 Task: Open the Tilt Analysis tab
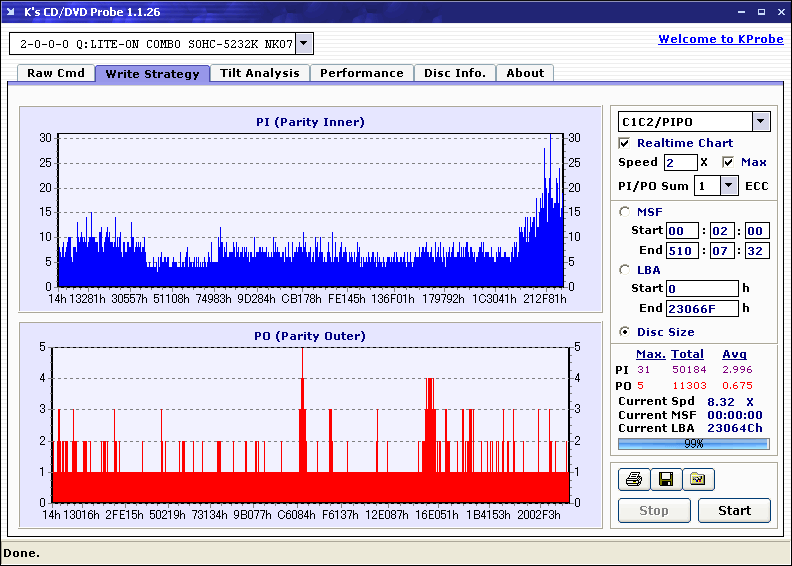(259, 73)
